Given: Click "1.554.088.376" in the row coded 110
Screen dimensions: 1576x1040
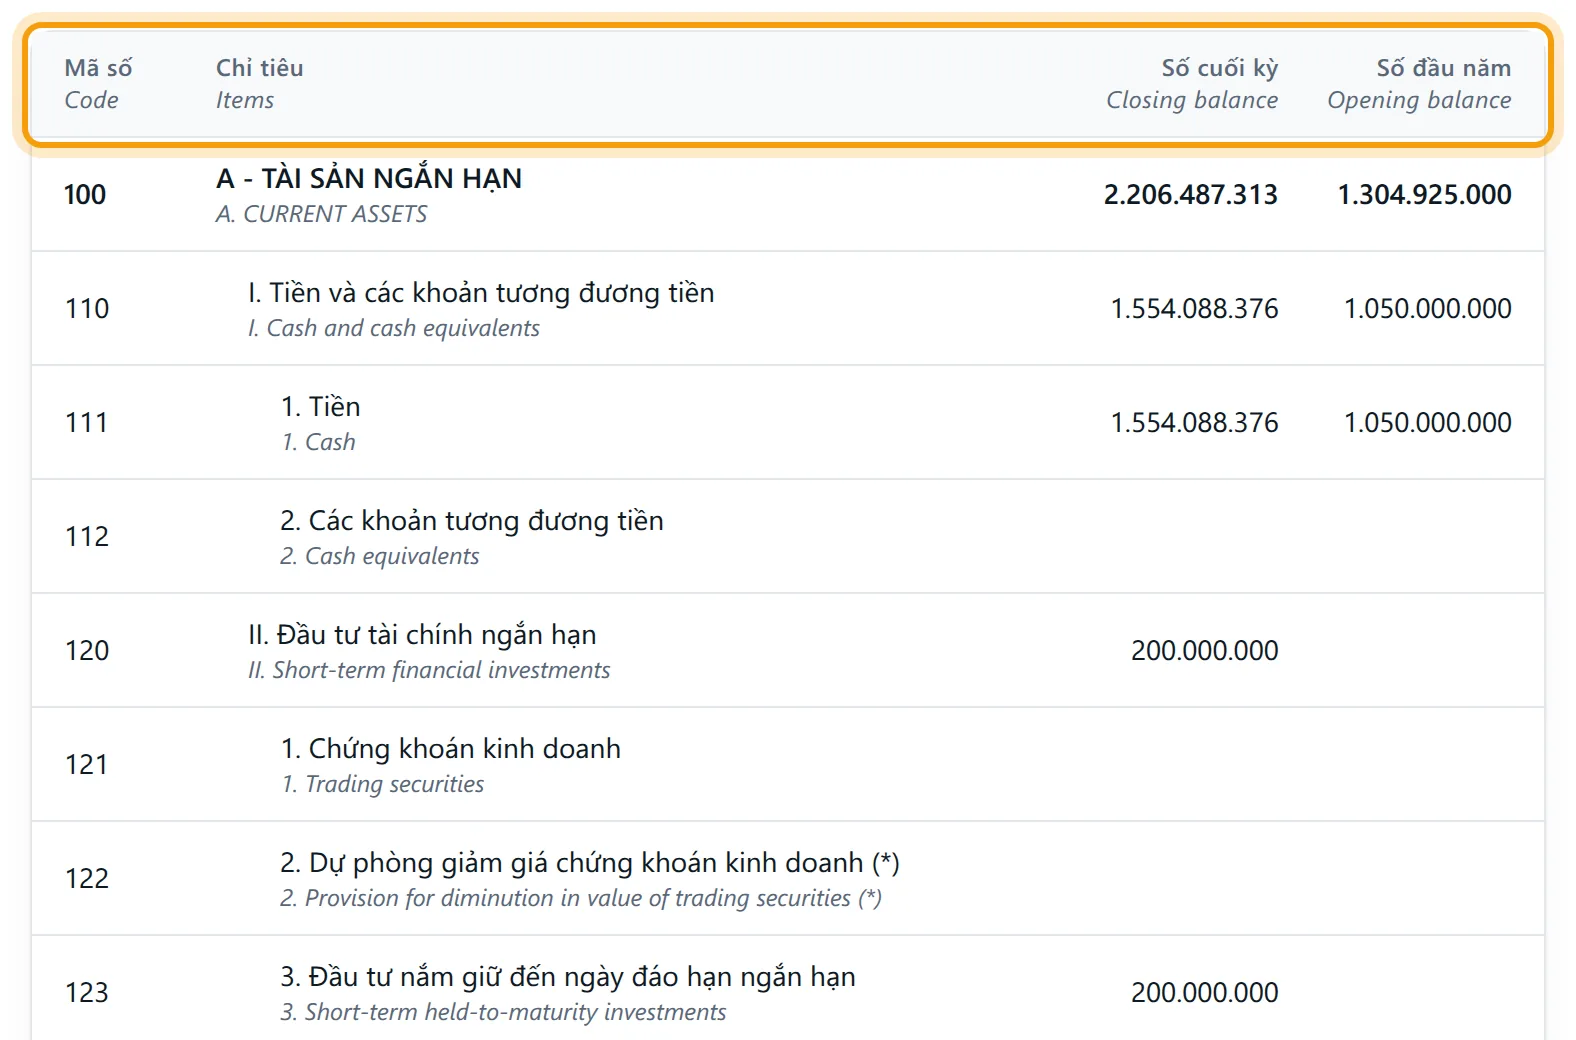Looking at the screenshot, I should click(1195, 308).
